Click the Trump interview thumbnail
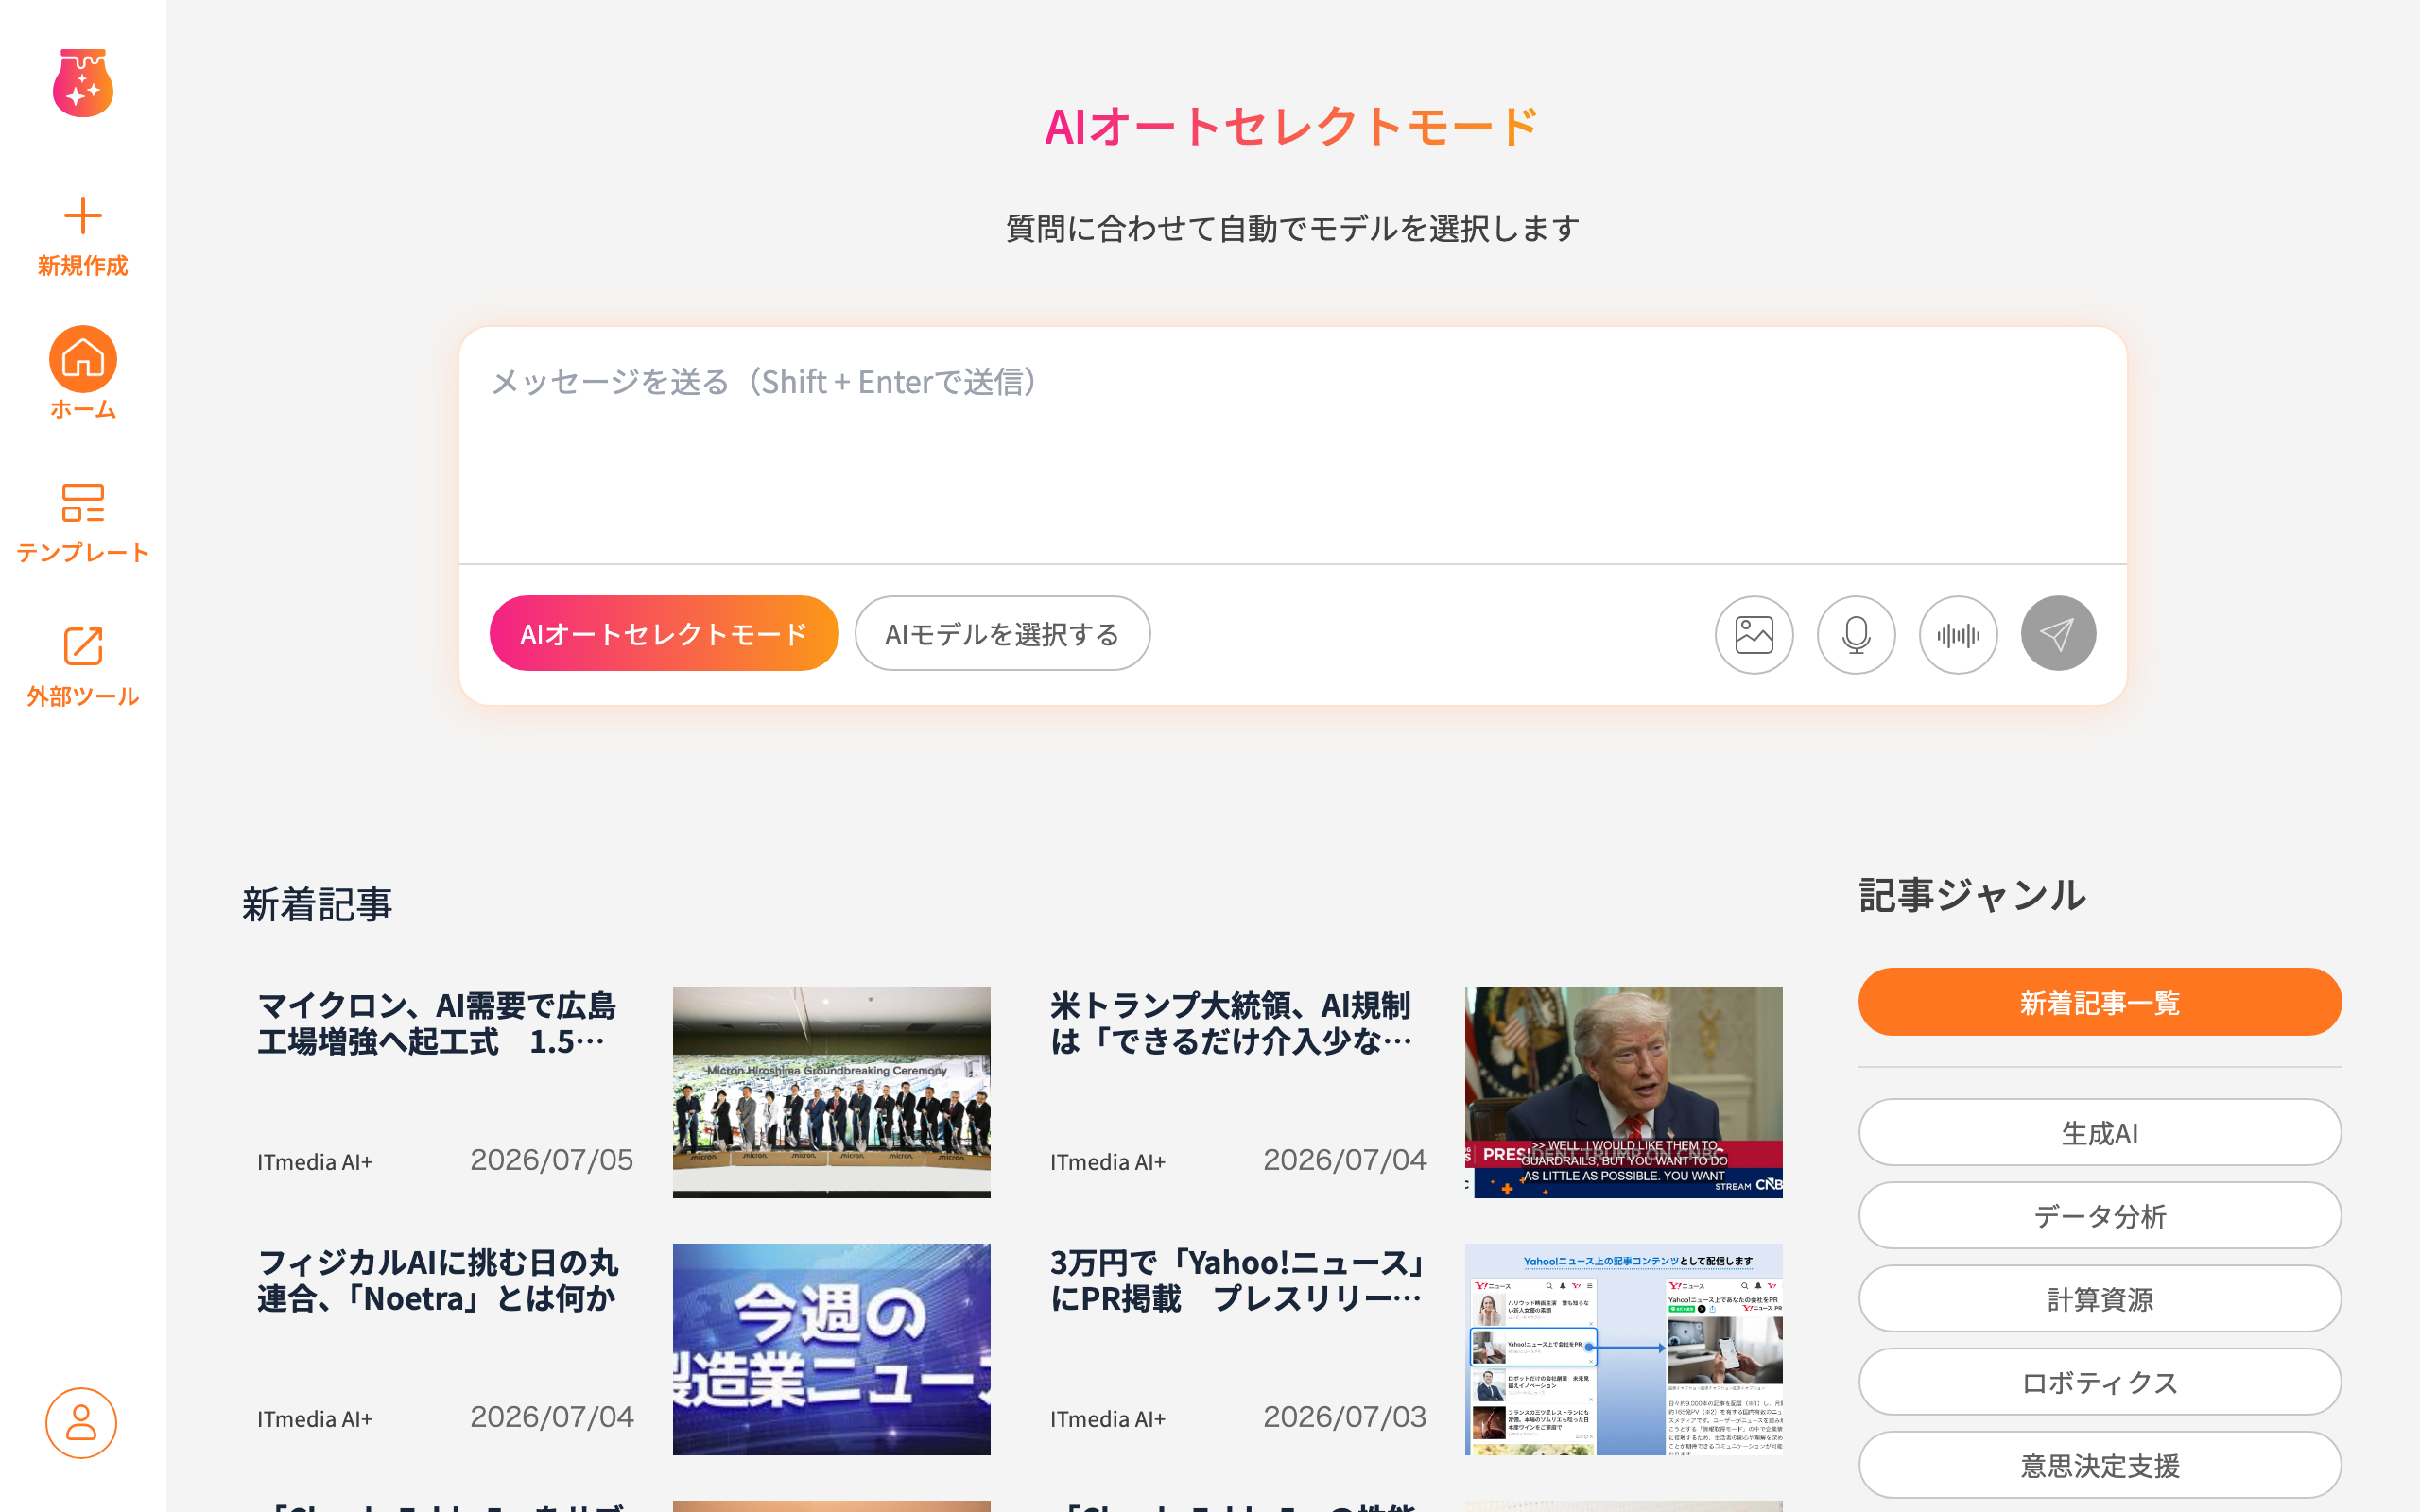This screenshot has height=1512, width=2420. coord(1623,1092)
